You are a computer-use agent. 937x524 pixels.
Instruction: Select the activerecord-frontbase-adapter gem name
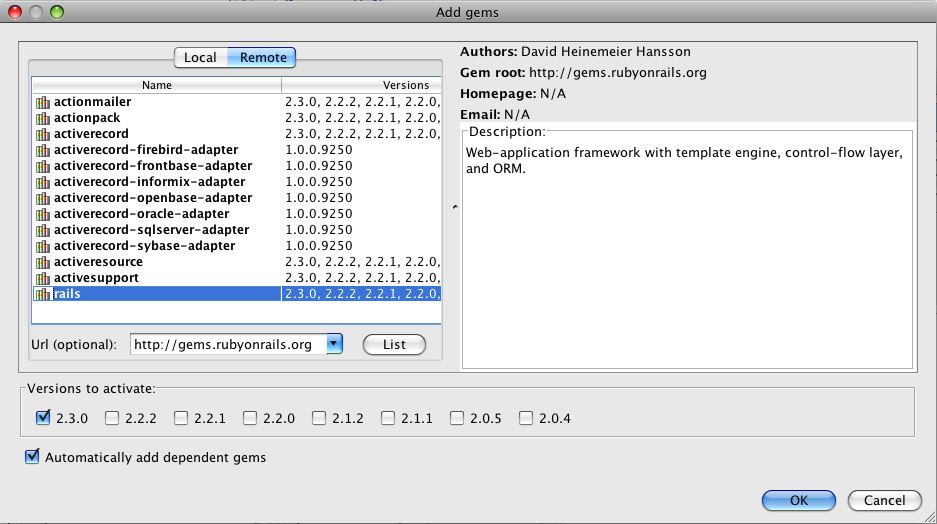[153, 166]
